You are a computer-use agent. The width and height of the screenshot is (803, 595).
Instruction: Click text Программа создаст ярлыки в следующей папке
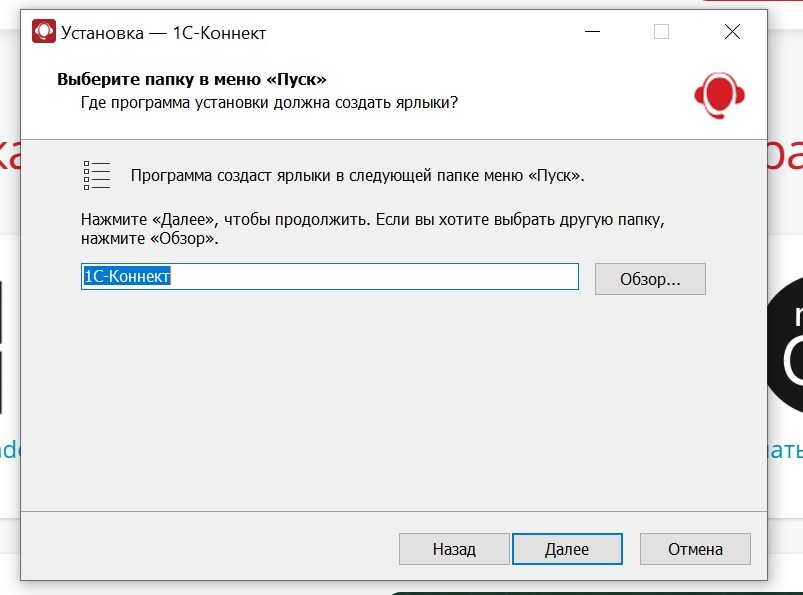point(357,176)
